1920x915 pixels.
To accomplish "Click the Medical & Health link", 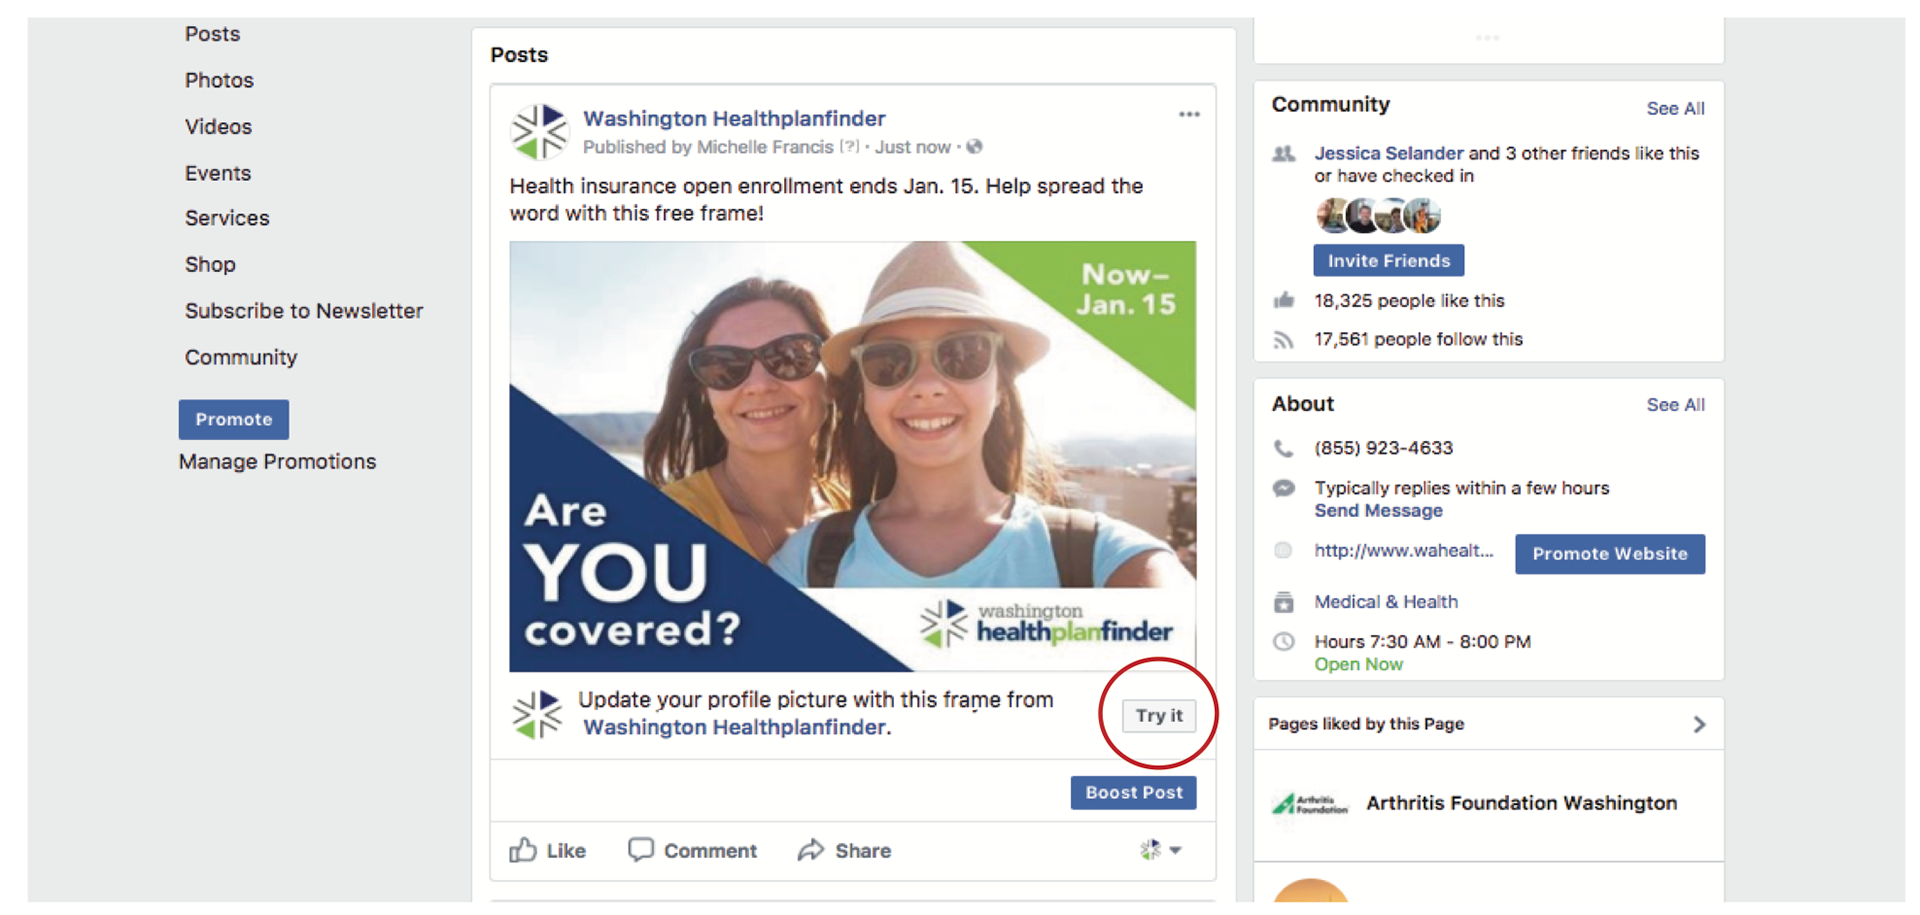I will [x=1386, y=602].
